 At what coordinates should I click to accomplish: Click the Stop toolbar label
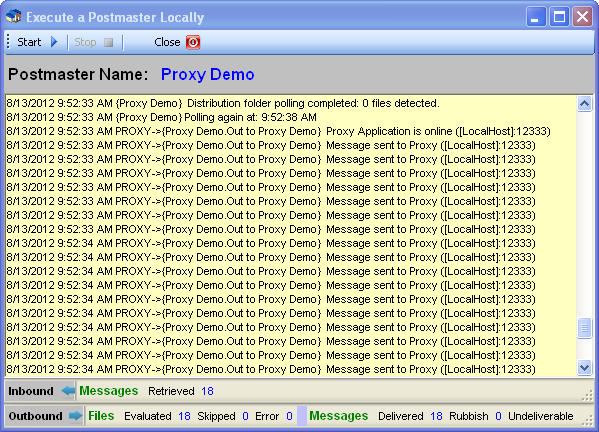tap(85, 42)
